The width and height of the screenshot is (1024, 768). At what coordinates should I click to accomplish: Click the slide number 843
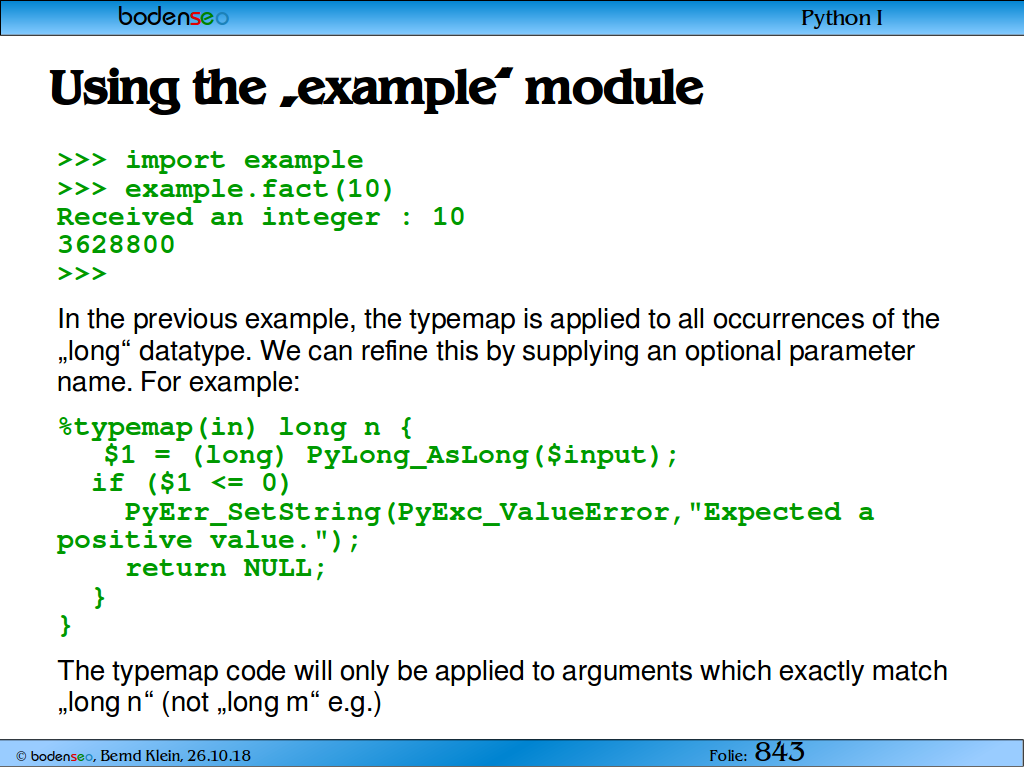point(780,752)
